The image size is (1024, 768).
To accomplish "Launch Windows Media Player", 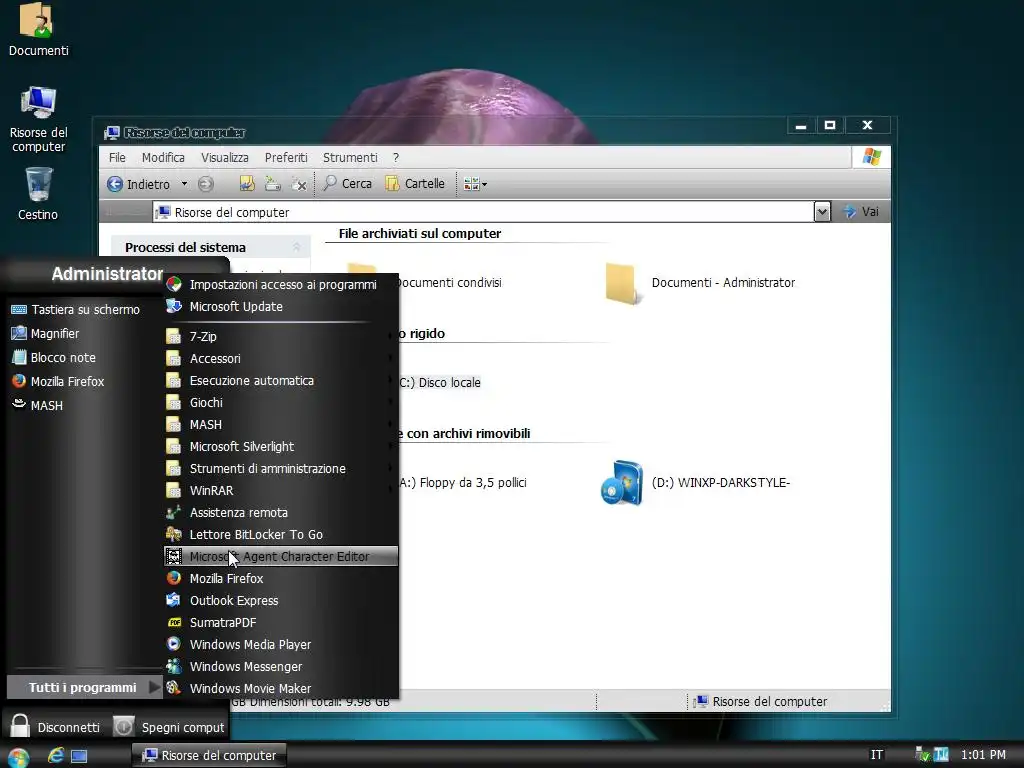I will [x=280, y=645].
